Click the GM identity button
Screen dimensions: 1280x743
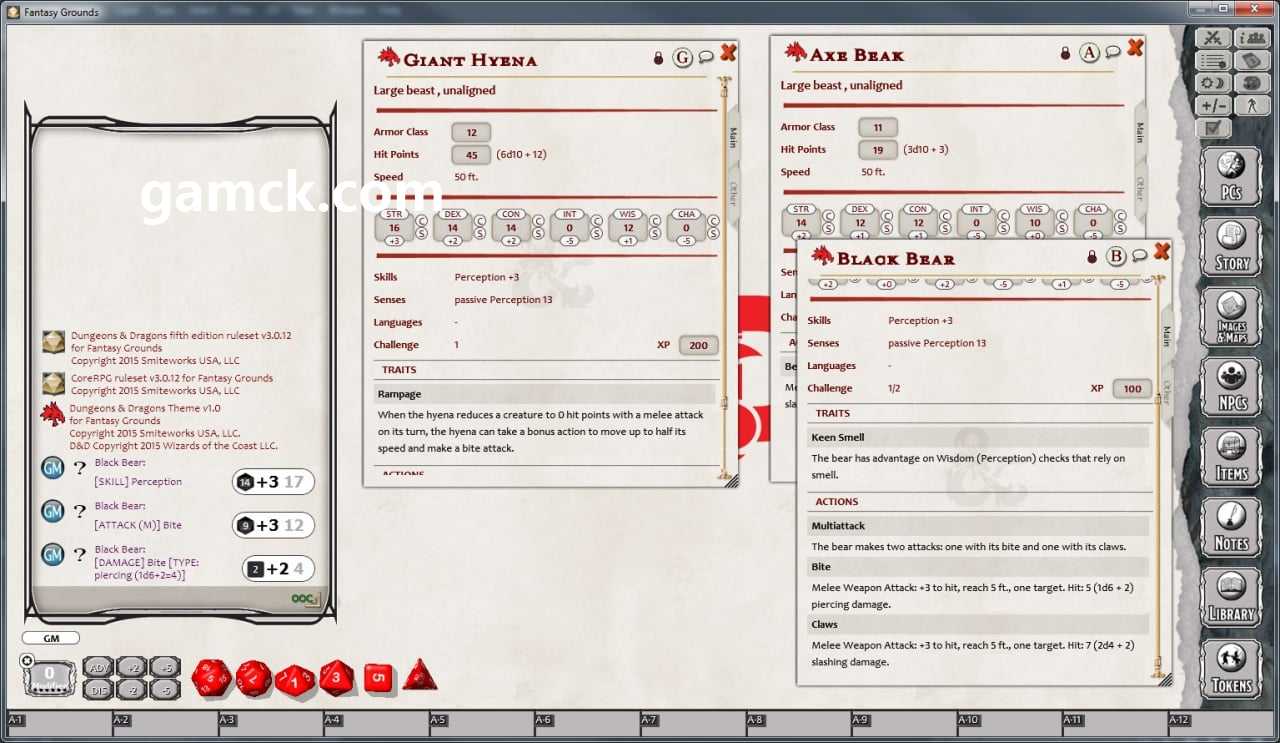(x=50, y=638)
